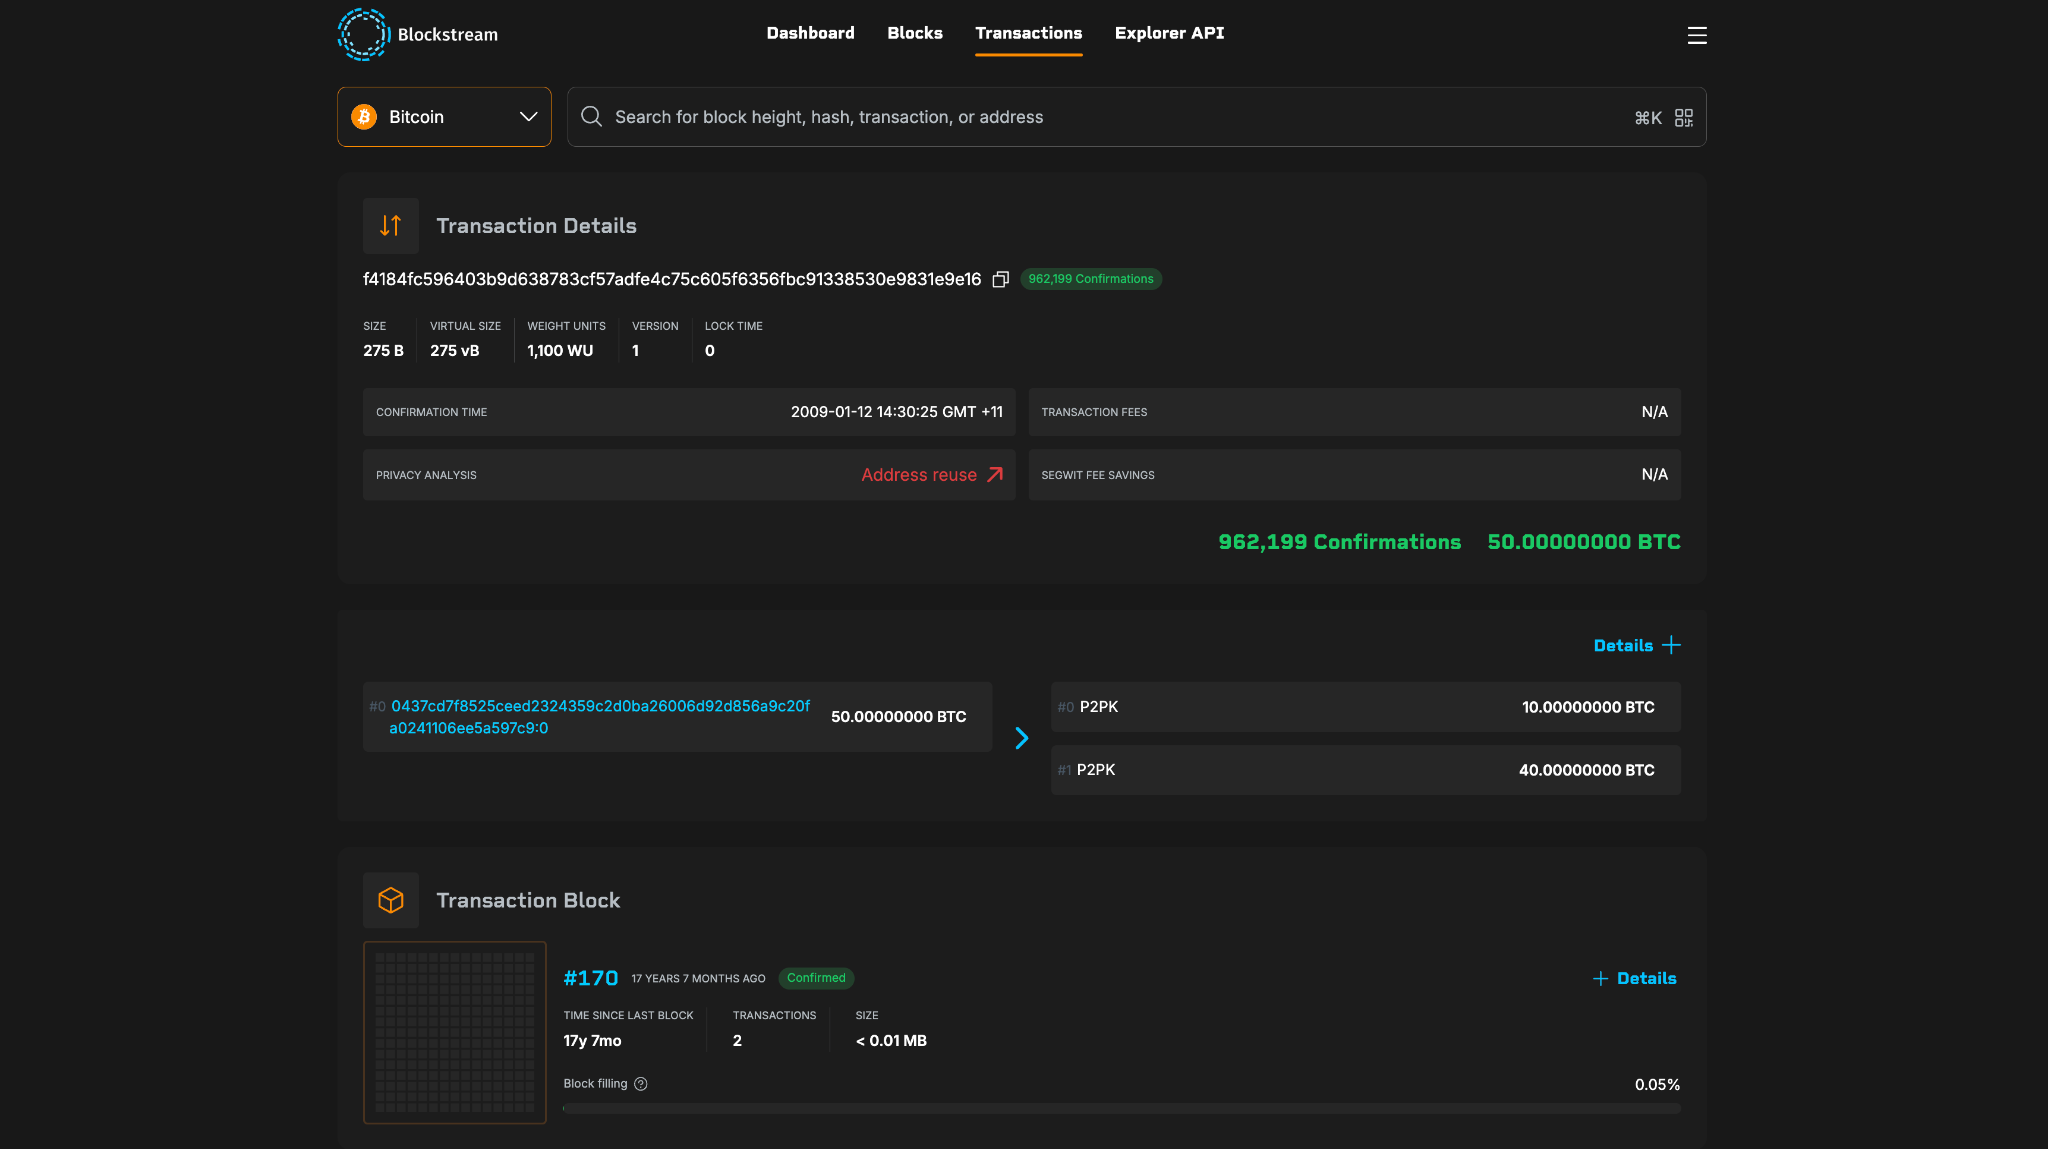Click the block visualization thumbnail

(455, 1032)
